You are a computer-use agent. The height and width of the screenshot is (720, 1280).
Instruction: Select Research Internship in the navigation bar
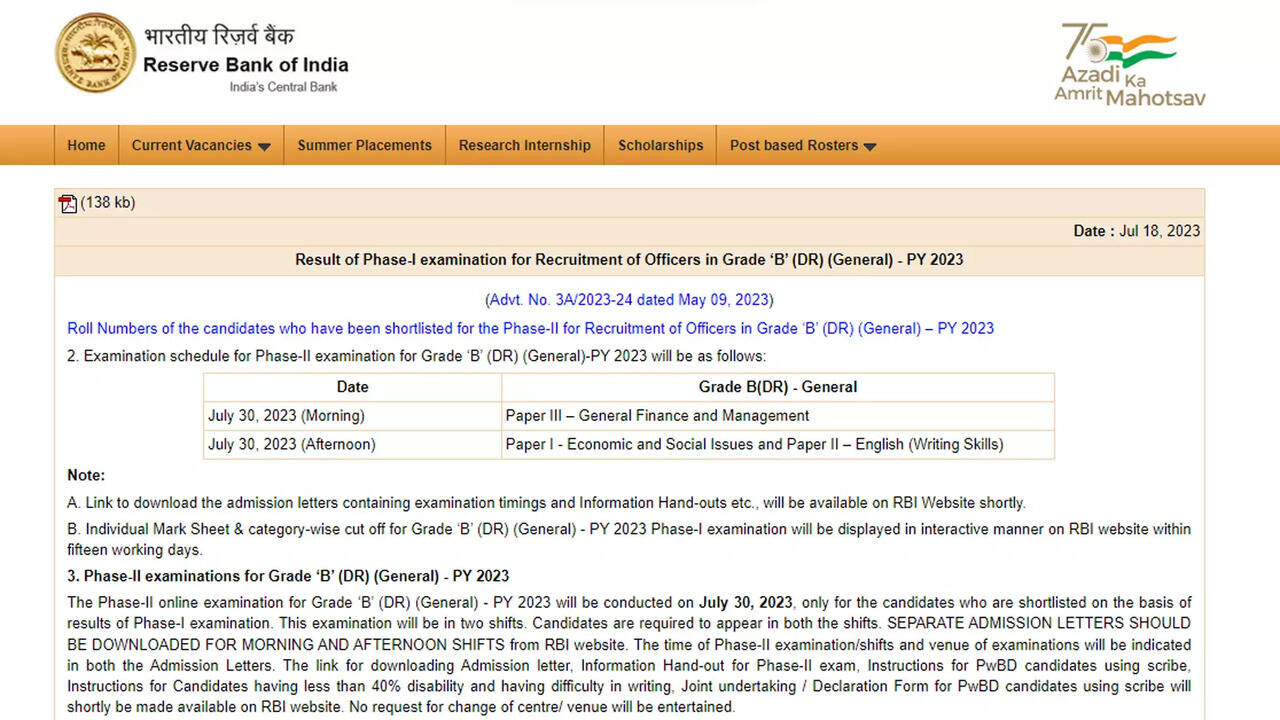(x=524, y=145)
